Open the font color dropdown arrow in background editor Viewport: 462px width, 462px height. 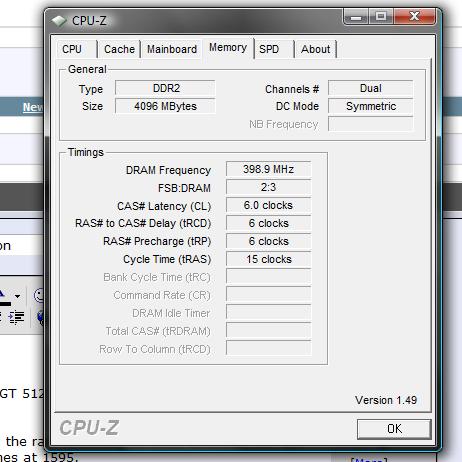[17, 296]
